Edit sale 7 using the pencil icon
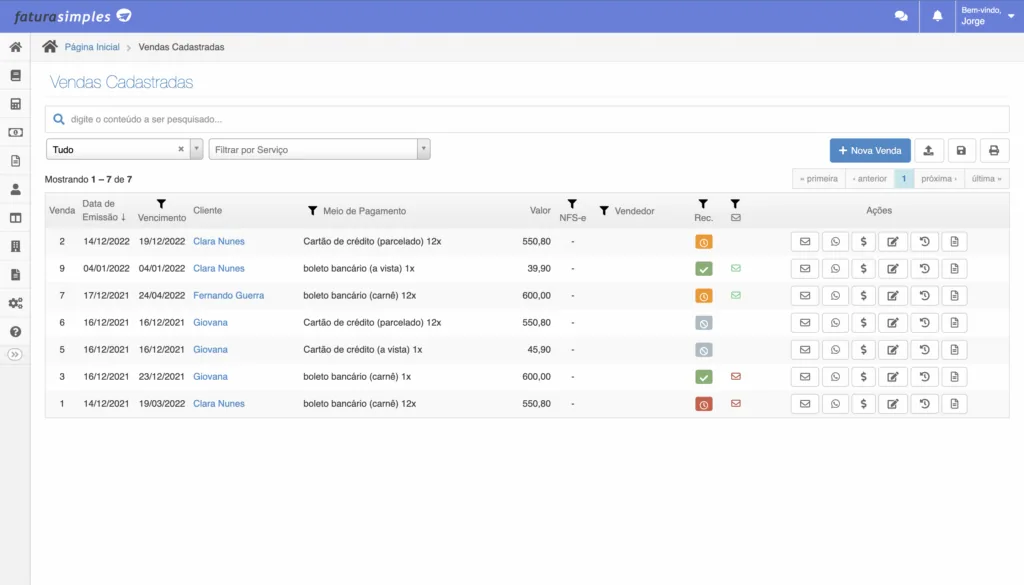The height and width of the screenshot is (585, 1024). click(892, 296)
